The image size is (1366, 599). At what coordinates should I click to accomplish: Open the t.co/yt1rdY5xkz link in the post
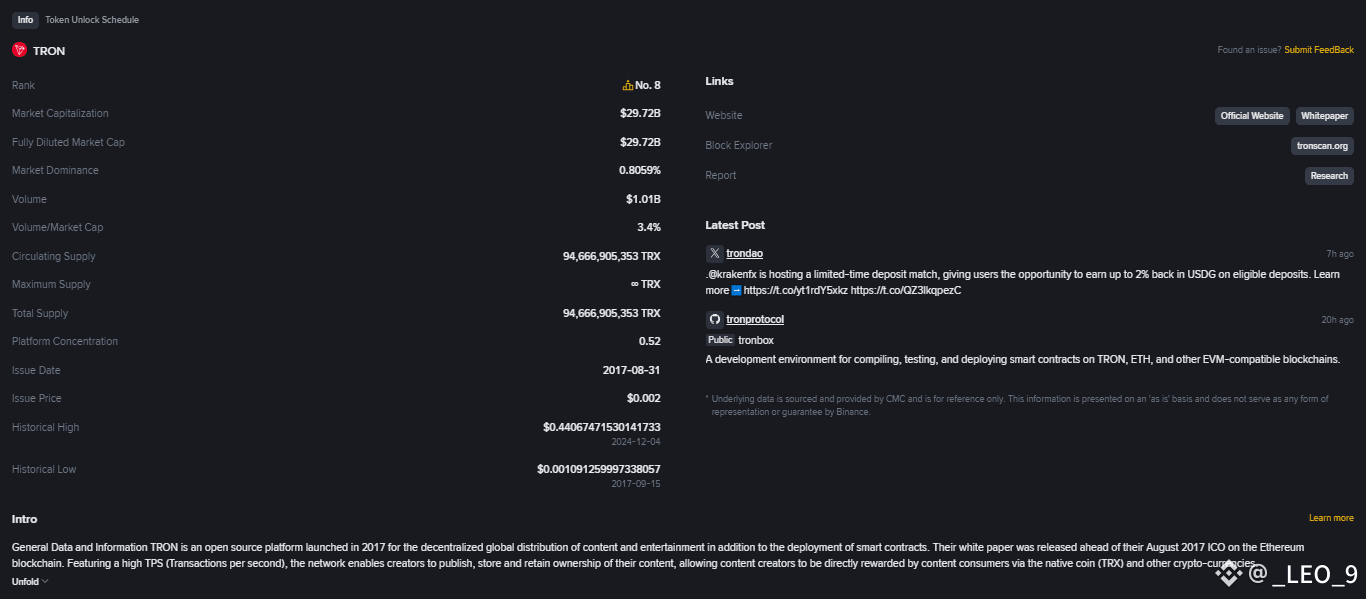(x=795, y=291)
